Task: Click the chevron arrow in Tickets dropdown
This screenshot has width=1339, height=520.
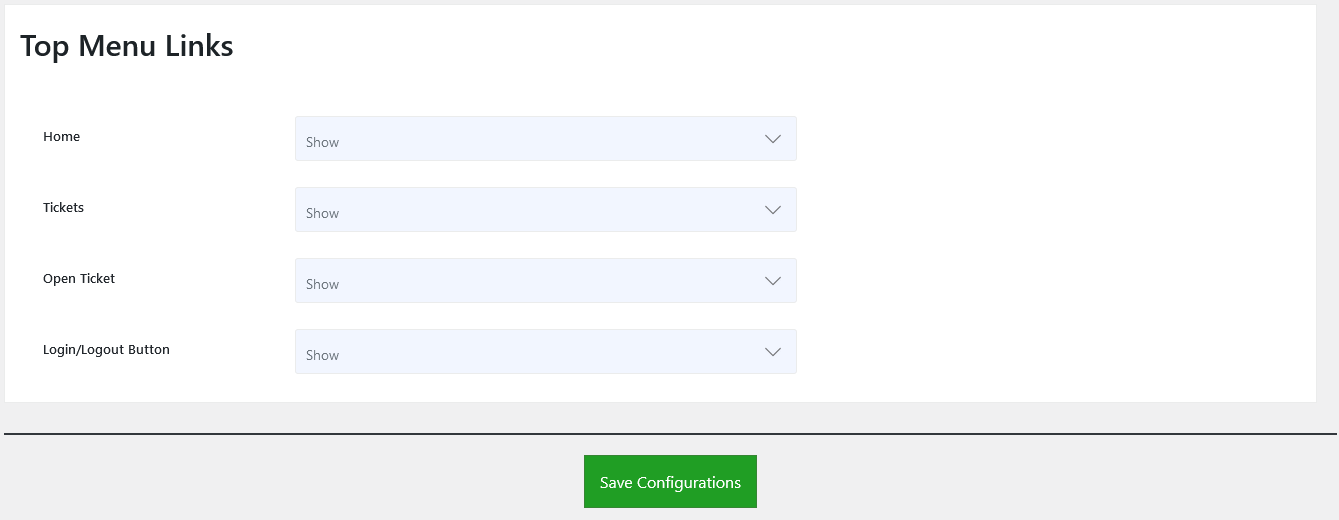Action: [x=772, y=210]
